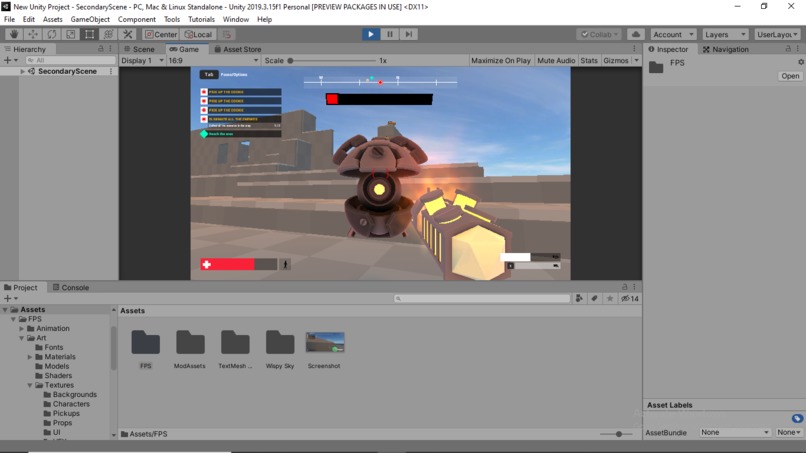The width and height of the screenshot is (806, 453).
Task: Open AssetBundle None dropdown
Action: (x=735, y=432)
